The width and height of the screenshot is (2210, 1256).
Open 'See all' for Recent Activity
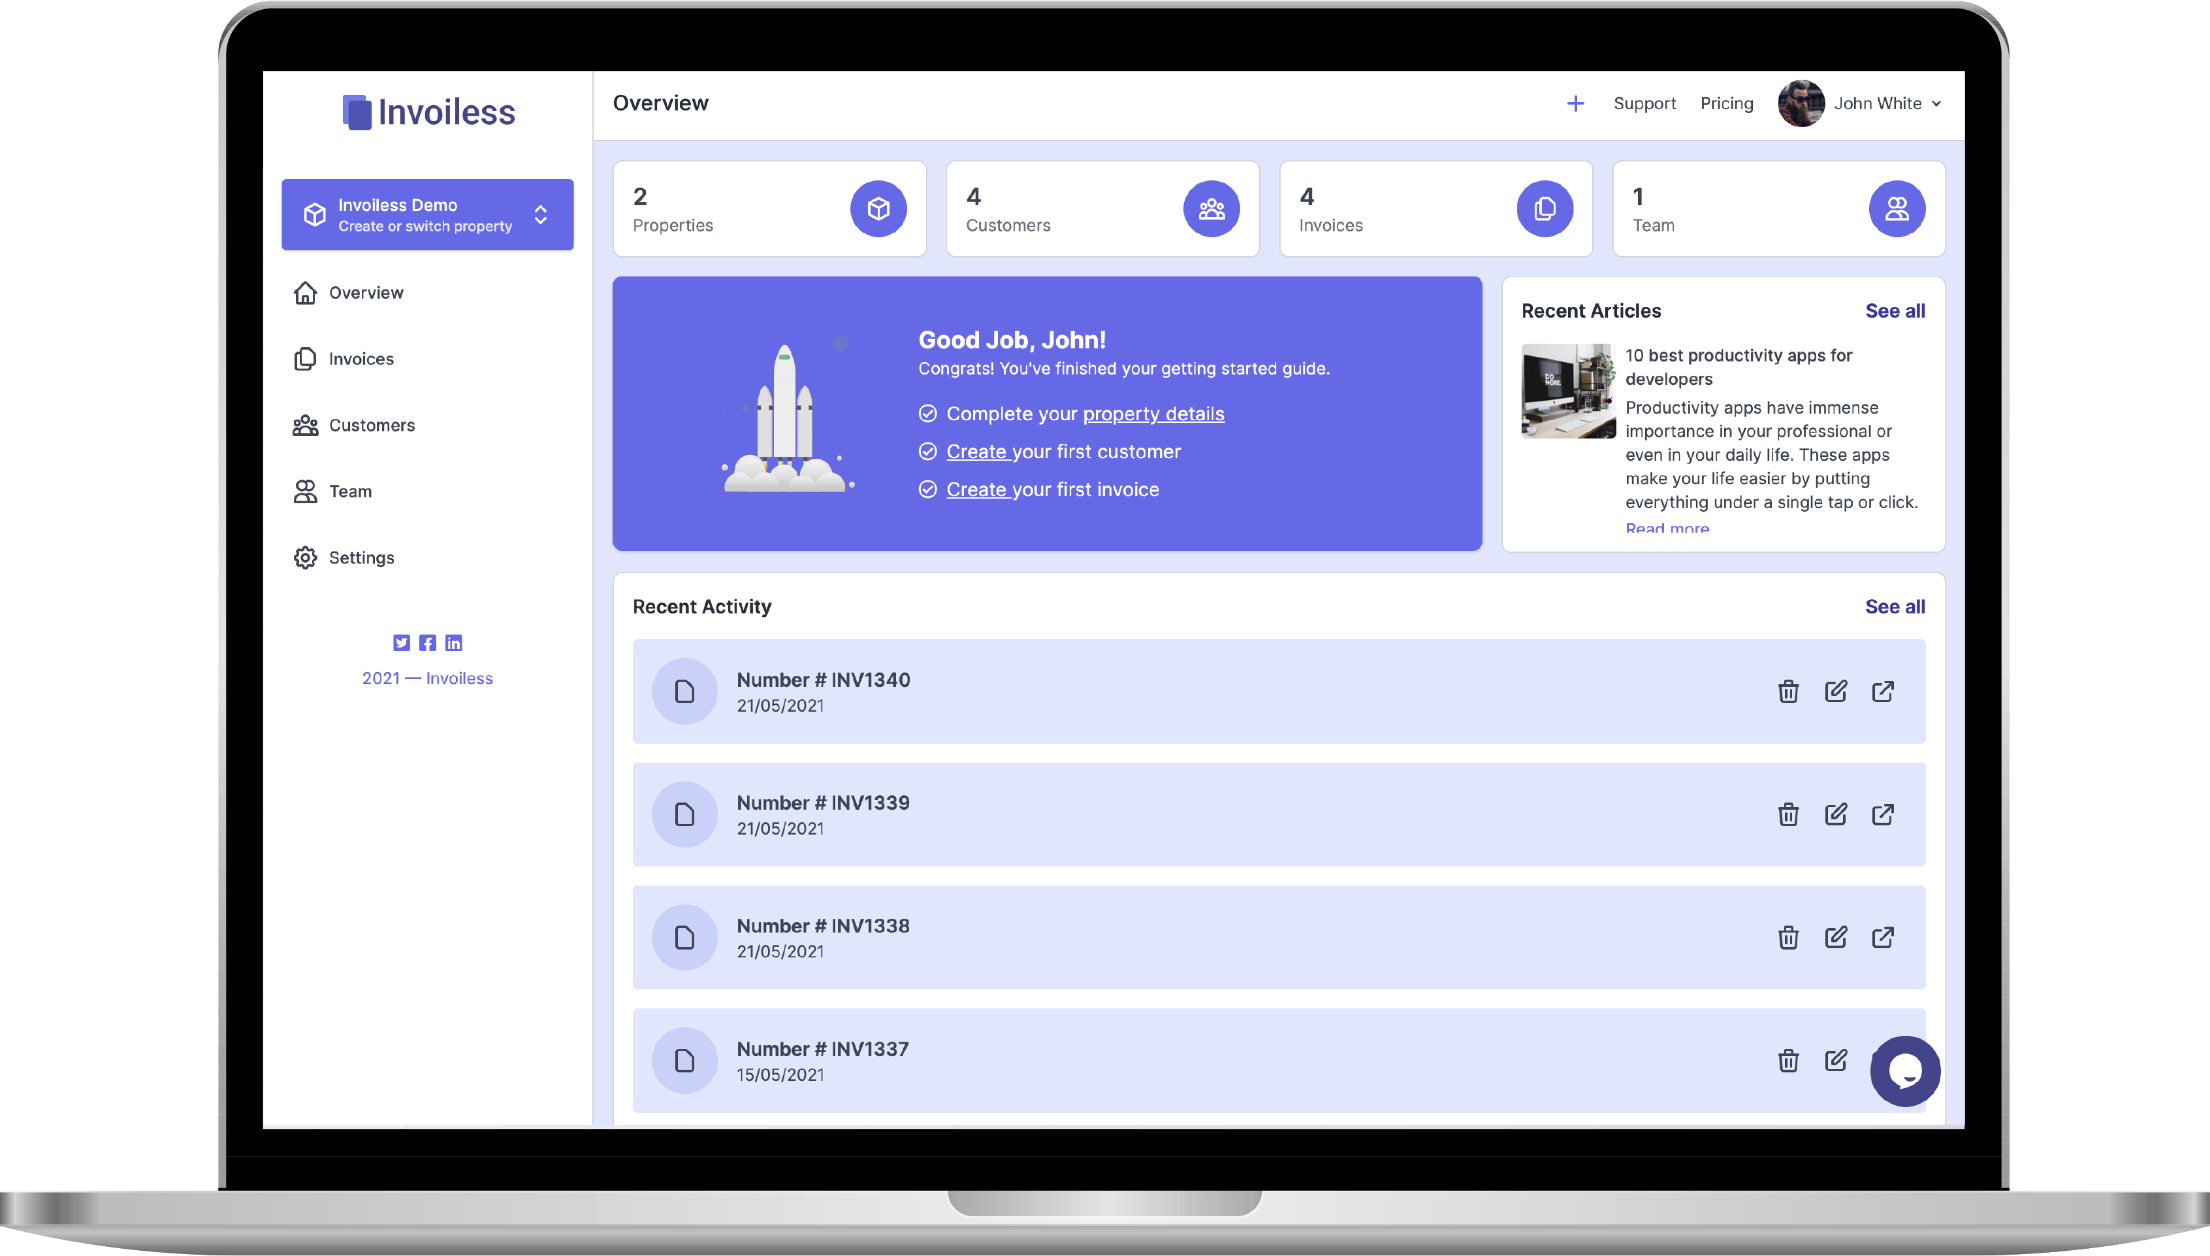click(x=1895, y=606)
